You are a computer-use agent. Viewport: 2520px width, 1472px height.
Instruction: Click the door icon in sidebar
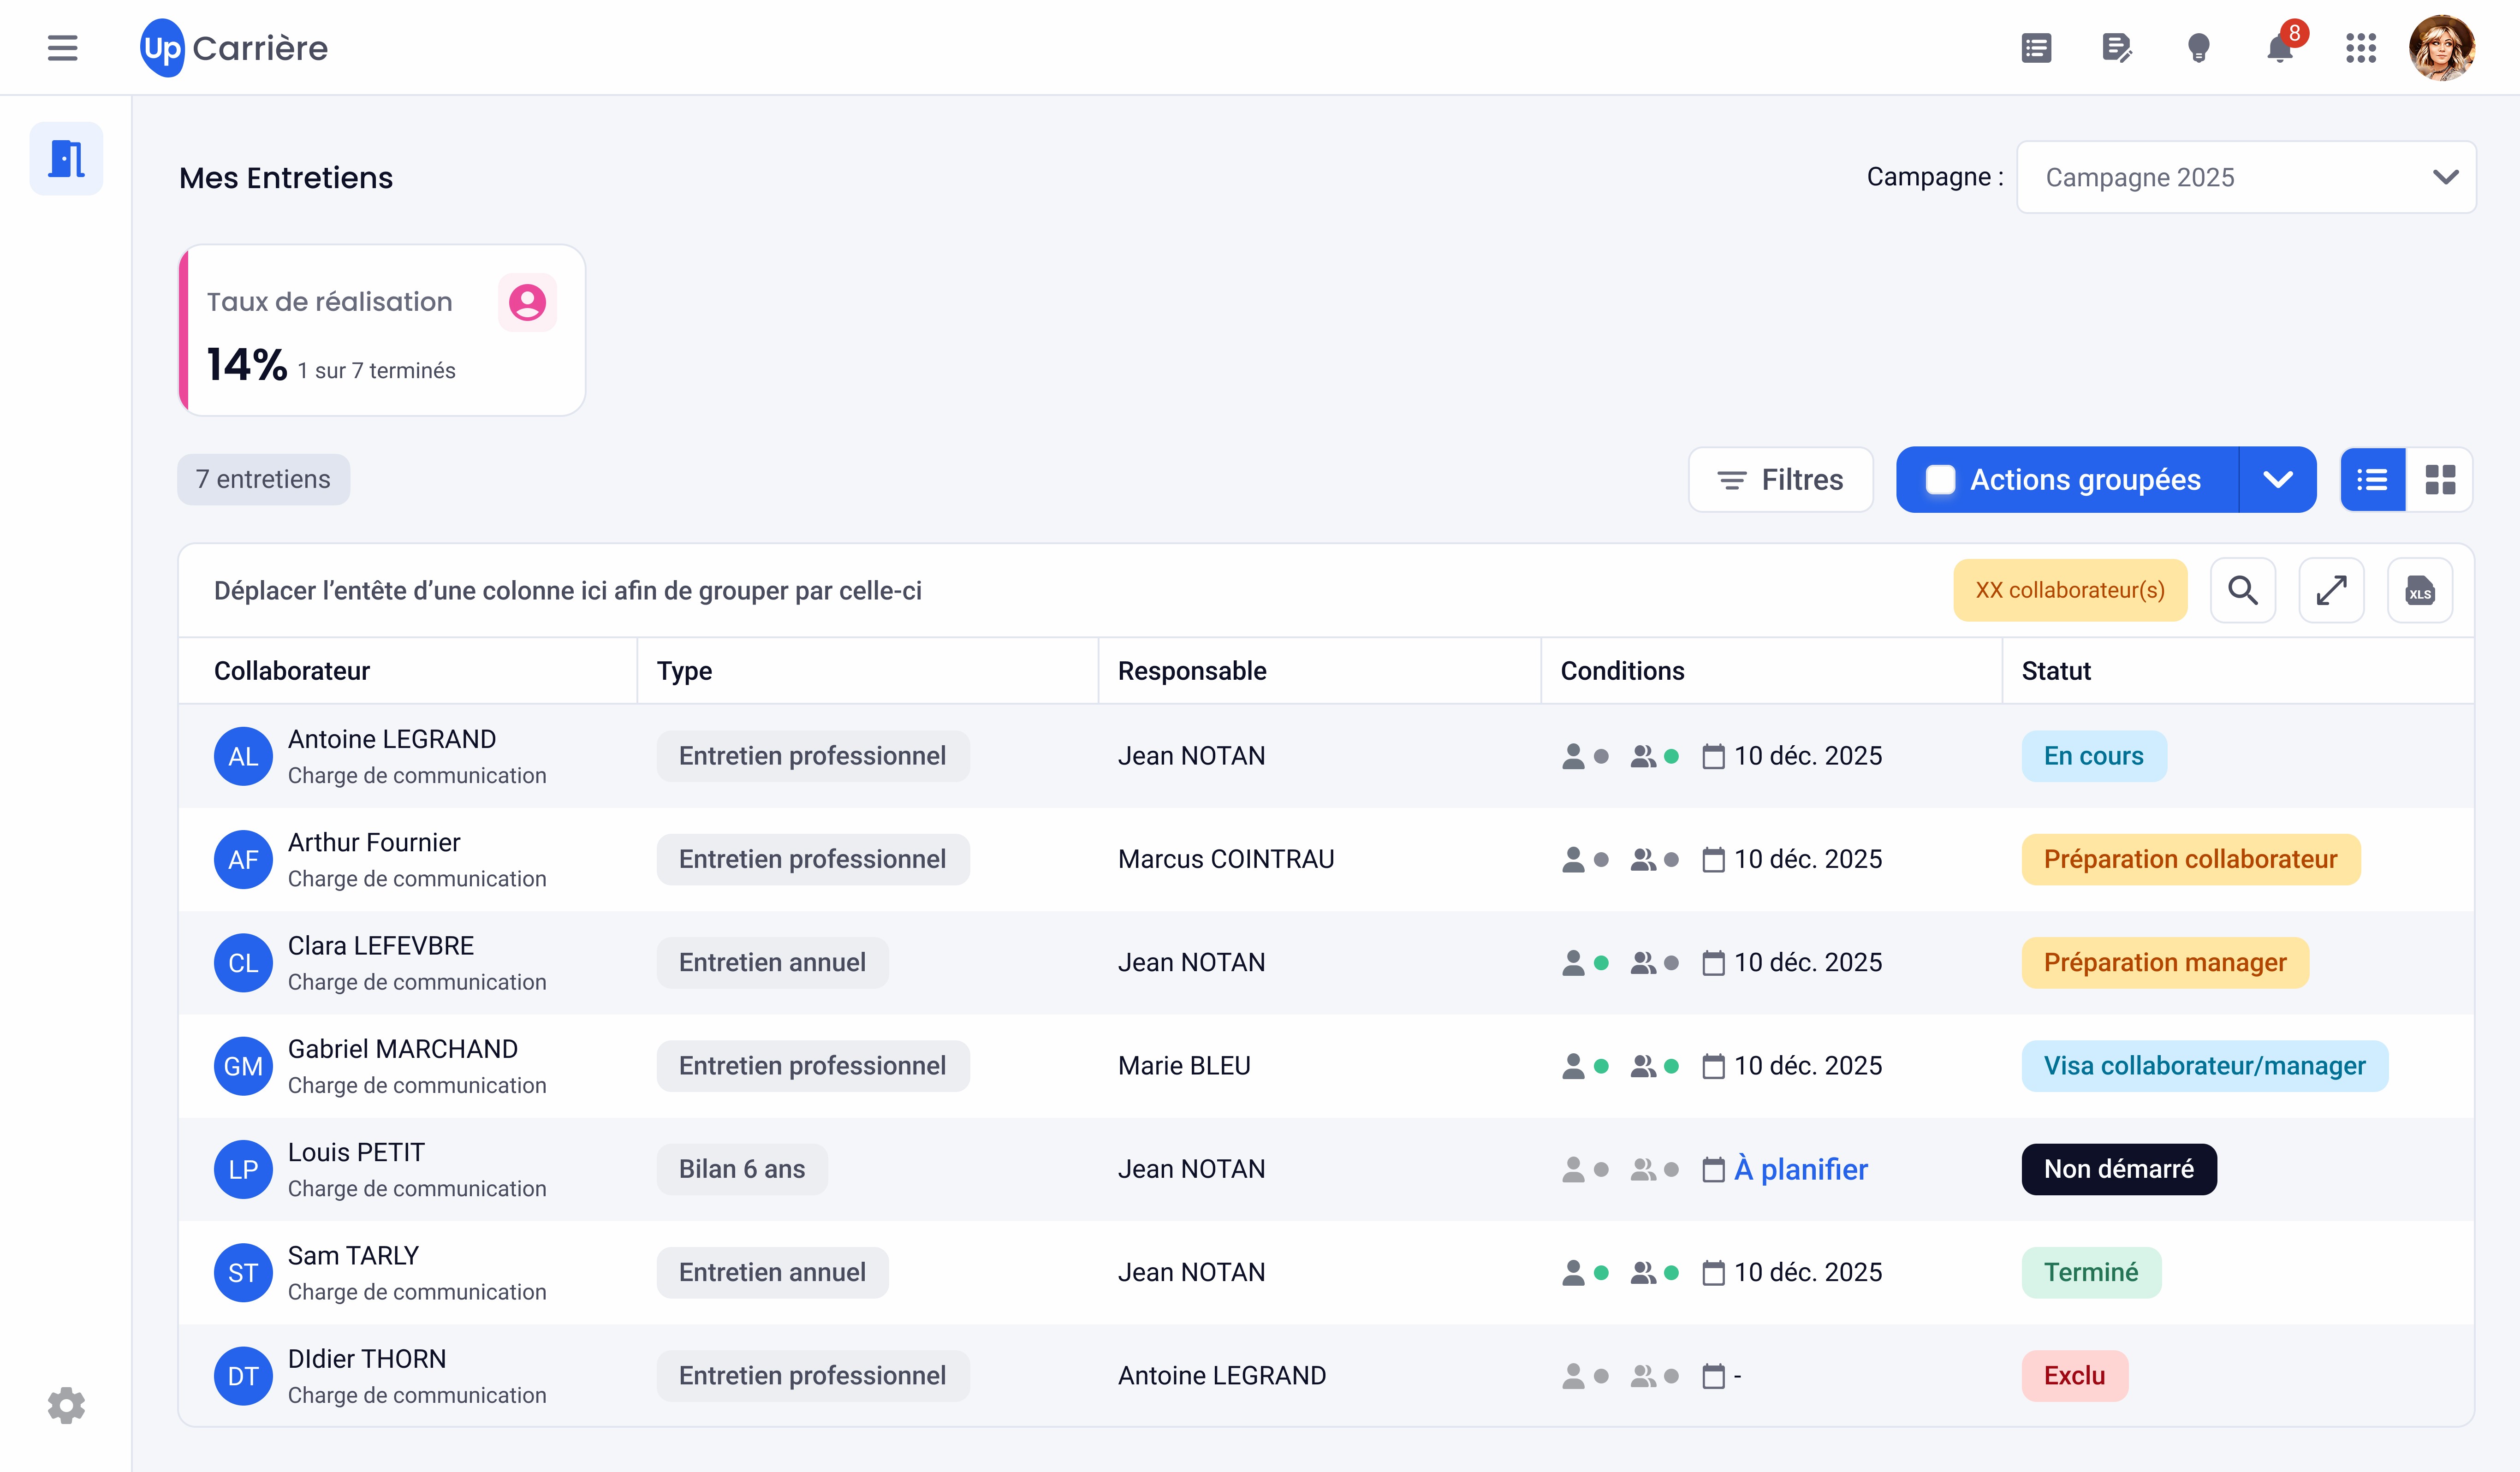[66, 158]
